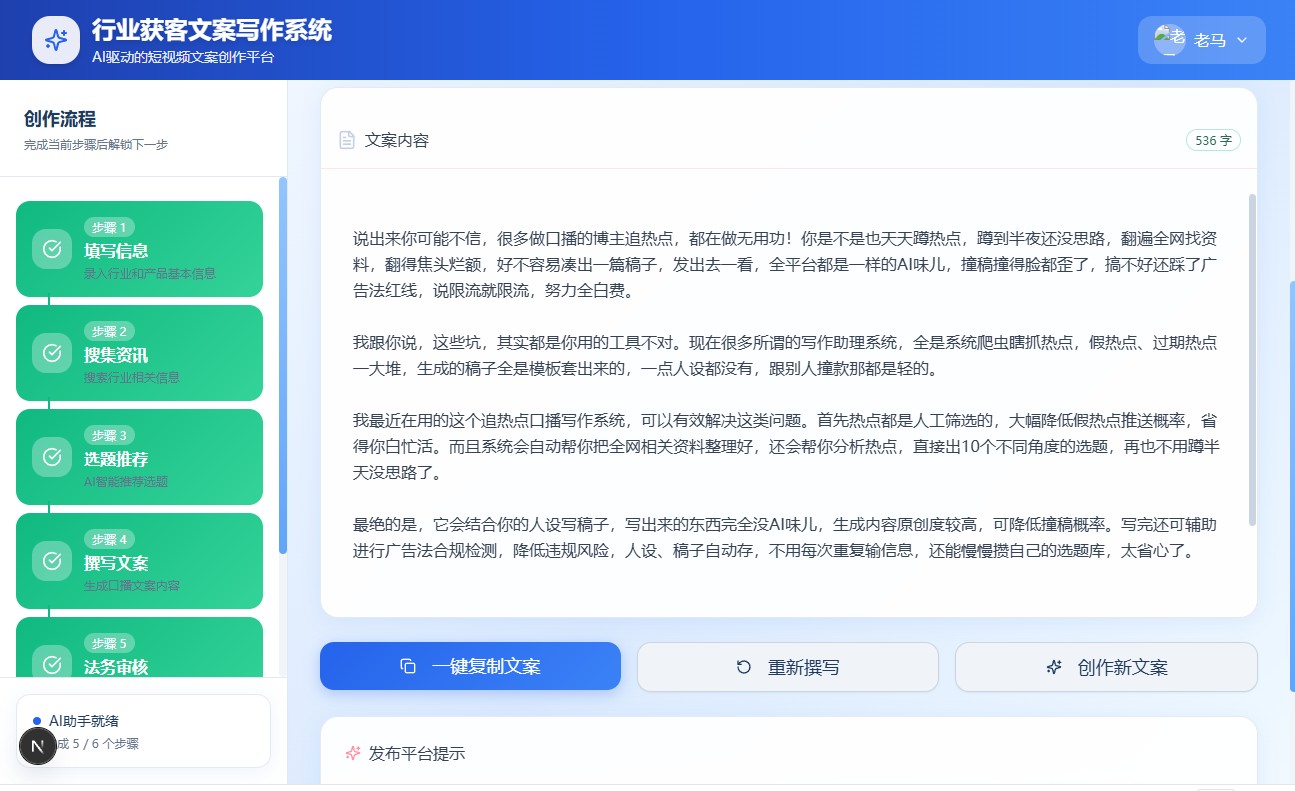Image resolution: width=1295 pixels, height=791 pixels.
Task: Click the checkmark icon for 填写信息
Action: [51, 249]
